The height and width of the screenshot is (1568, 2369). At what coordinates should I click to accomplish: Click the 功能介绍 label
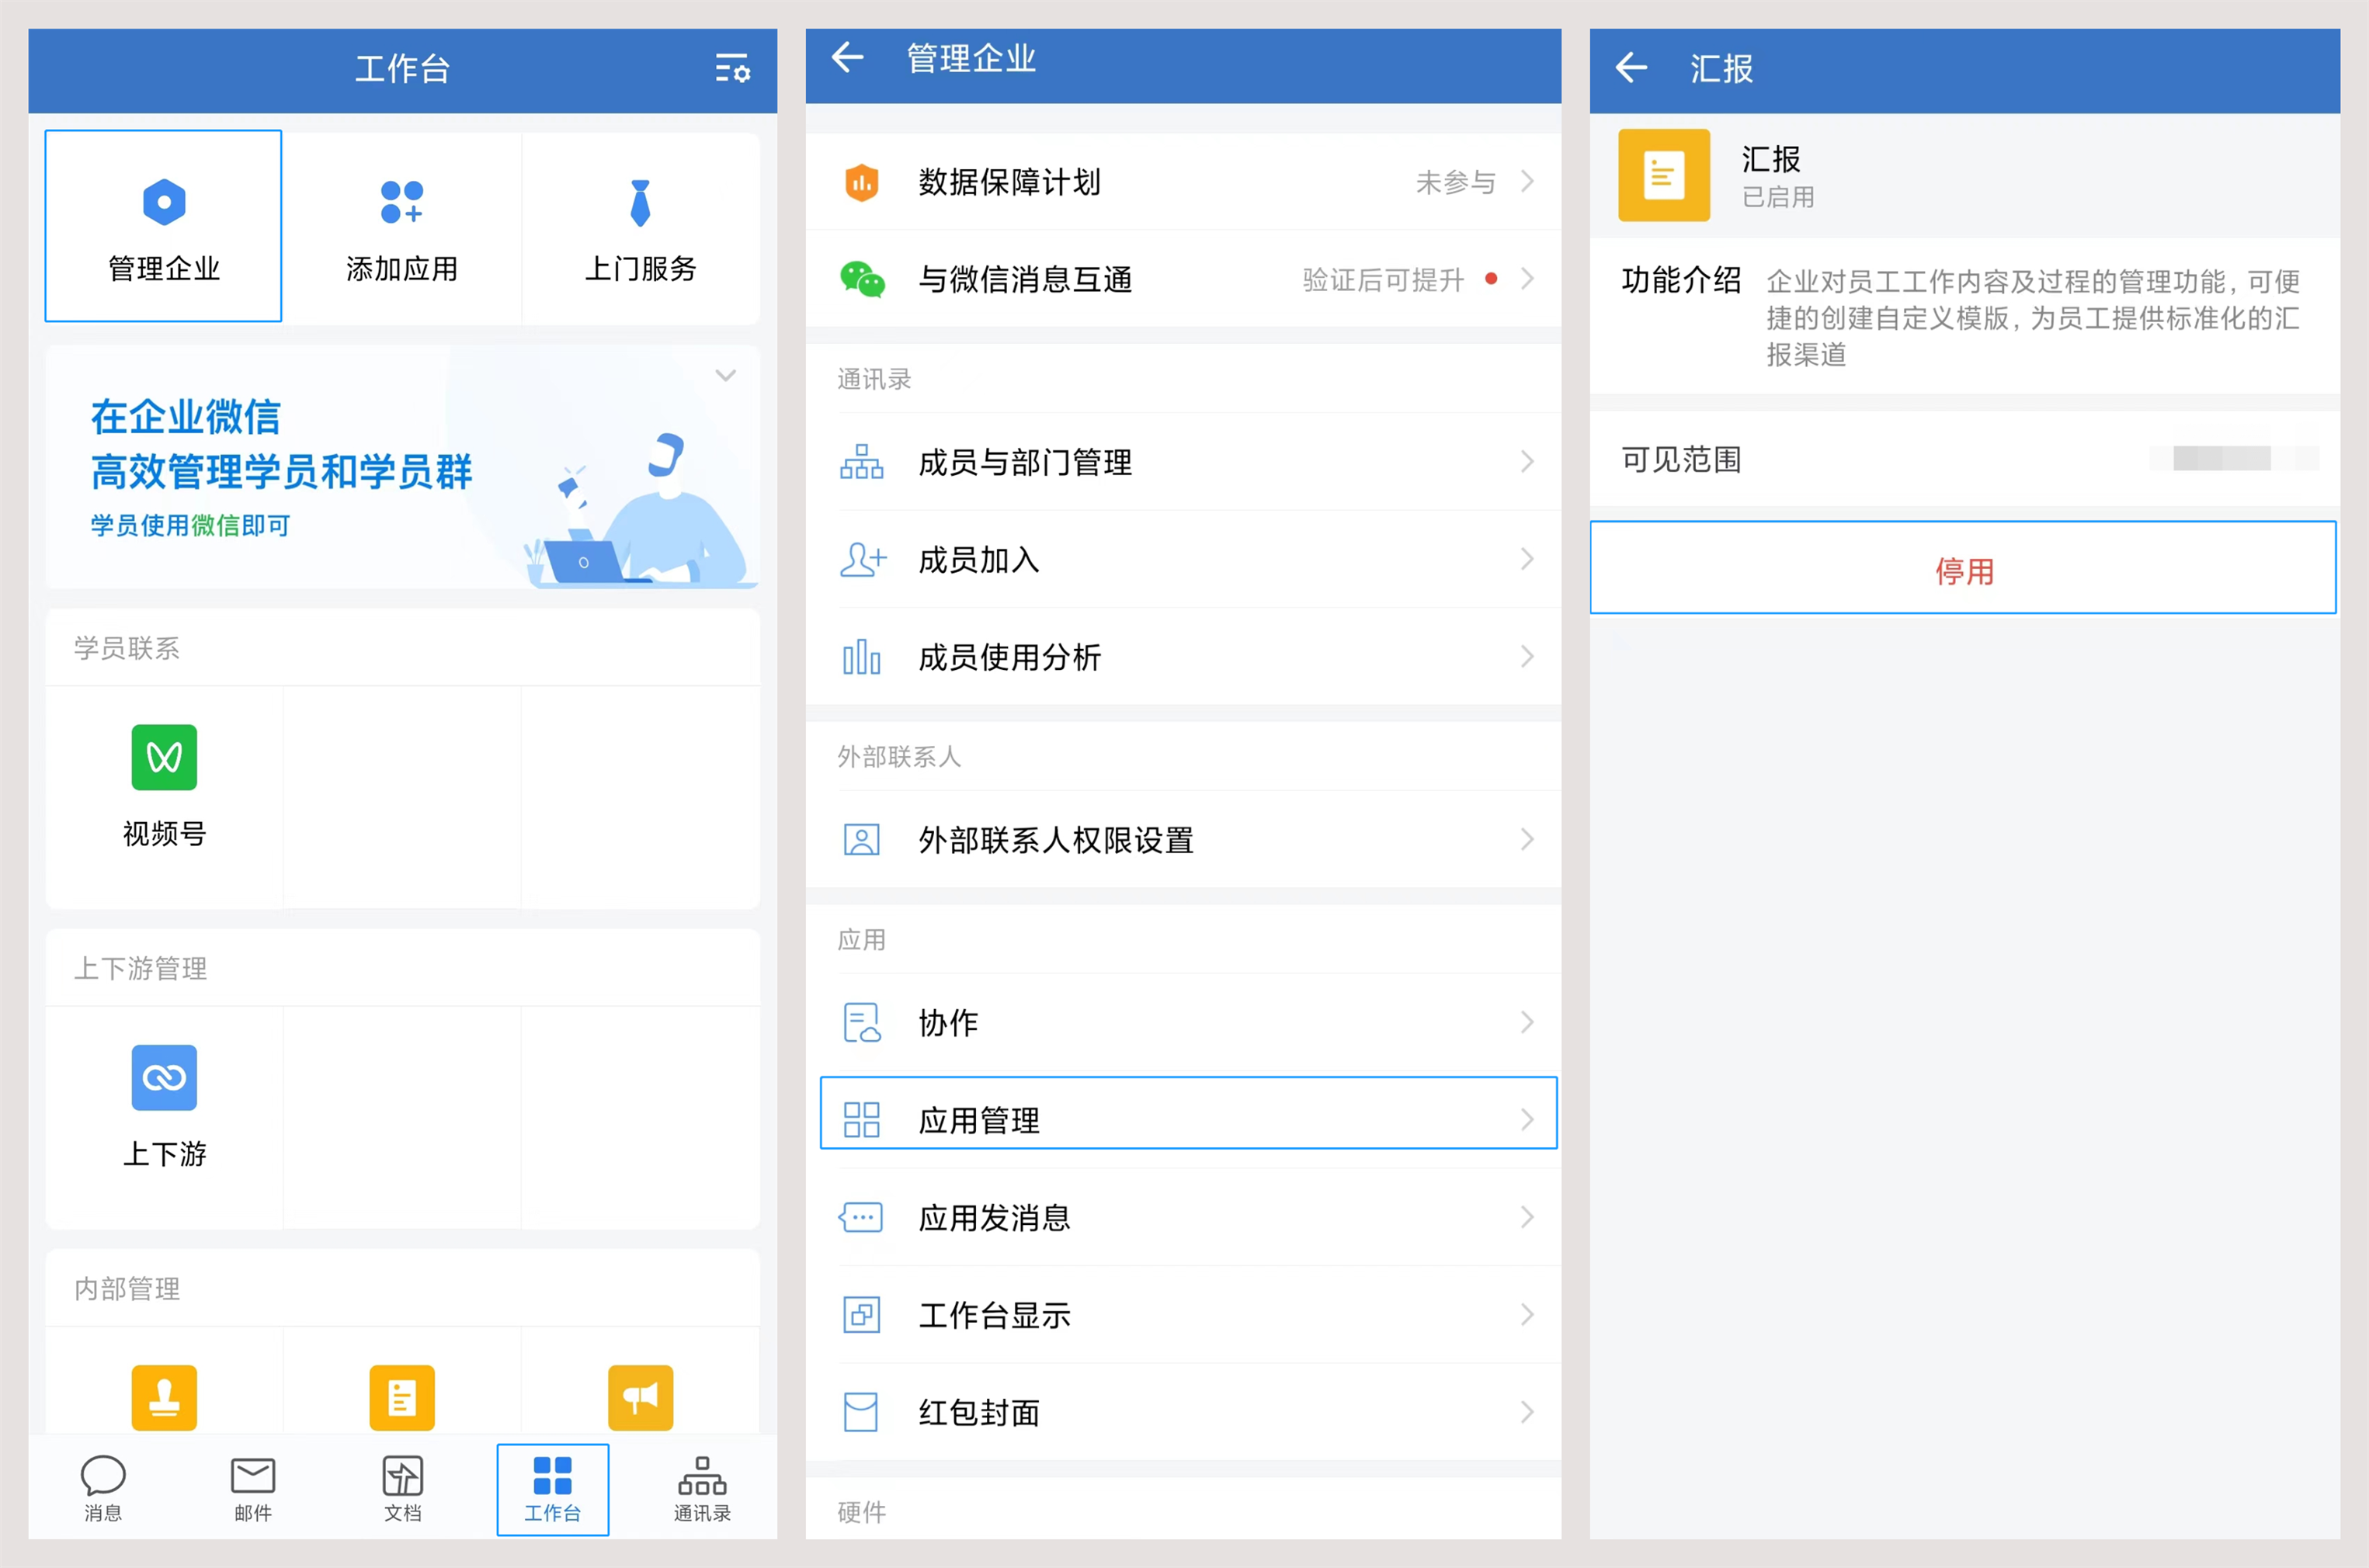[1681, 280]
